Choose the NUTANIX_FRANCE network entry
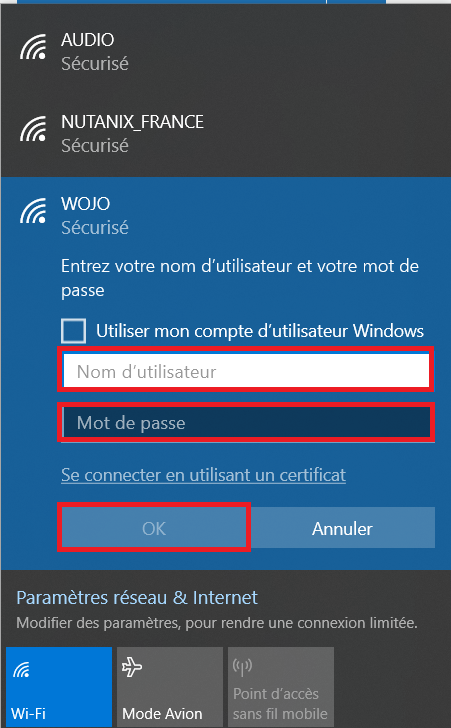The width and height of the screenshot is (451, 728). (x=226, y=134)
